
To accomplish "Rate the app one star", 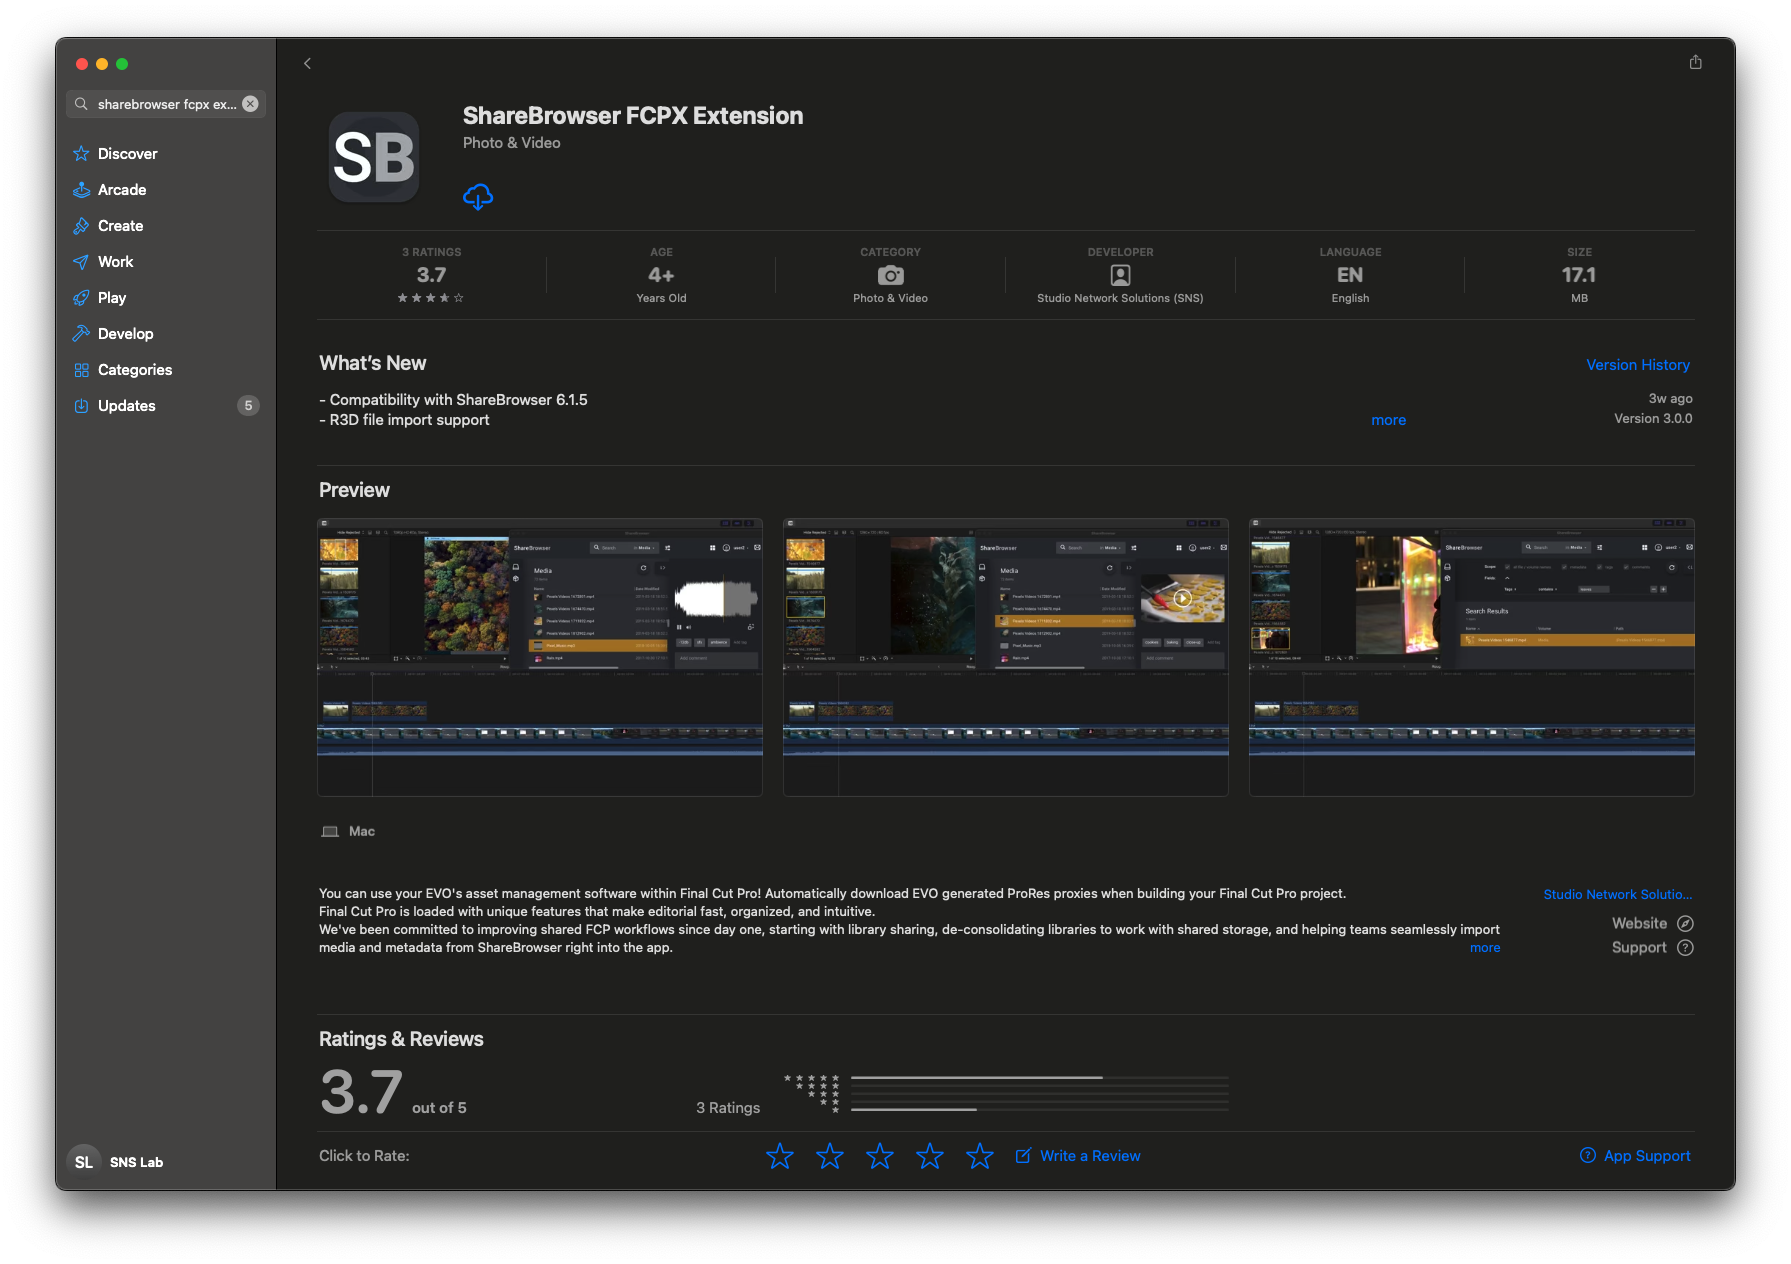I will [x=780, y=1156].
